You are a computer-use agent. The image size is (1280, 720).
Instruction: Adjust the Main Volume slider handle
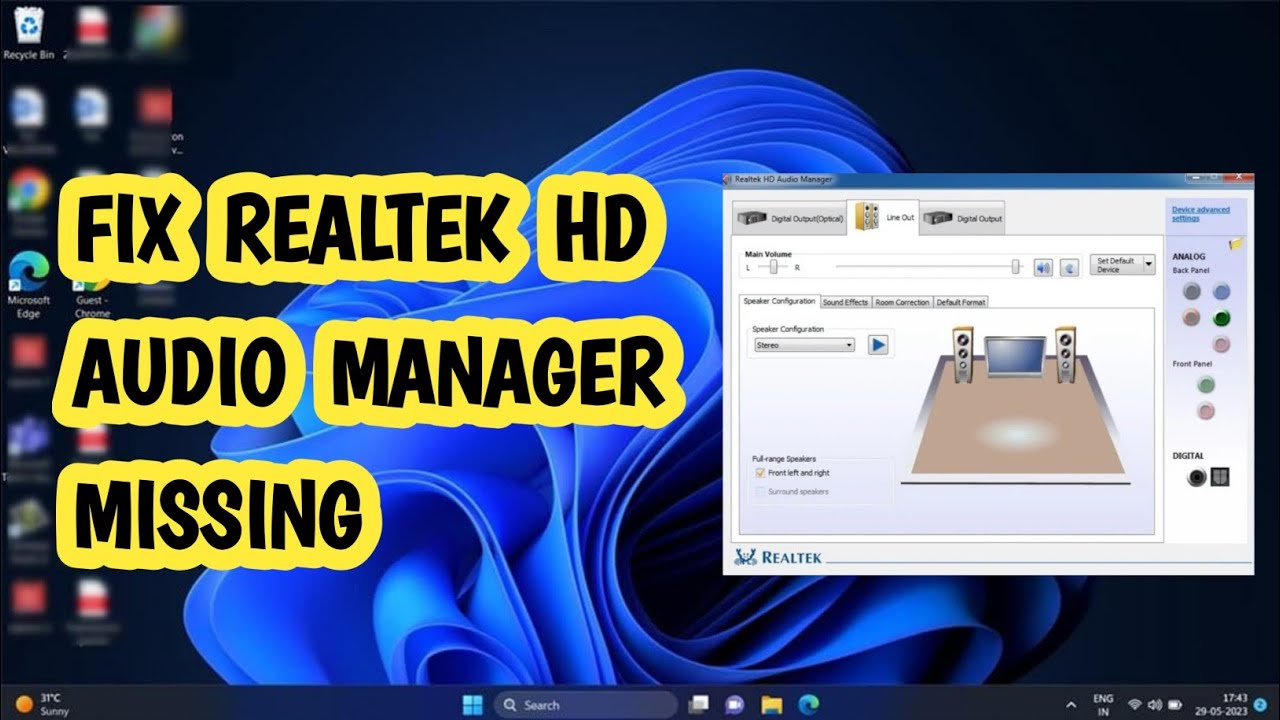(x=1016, y=267)
